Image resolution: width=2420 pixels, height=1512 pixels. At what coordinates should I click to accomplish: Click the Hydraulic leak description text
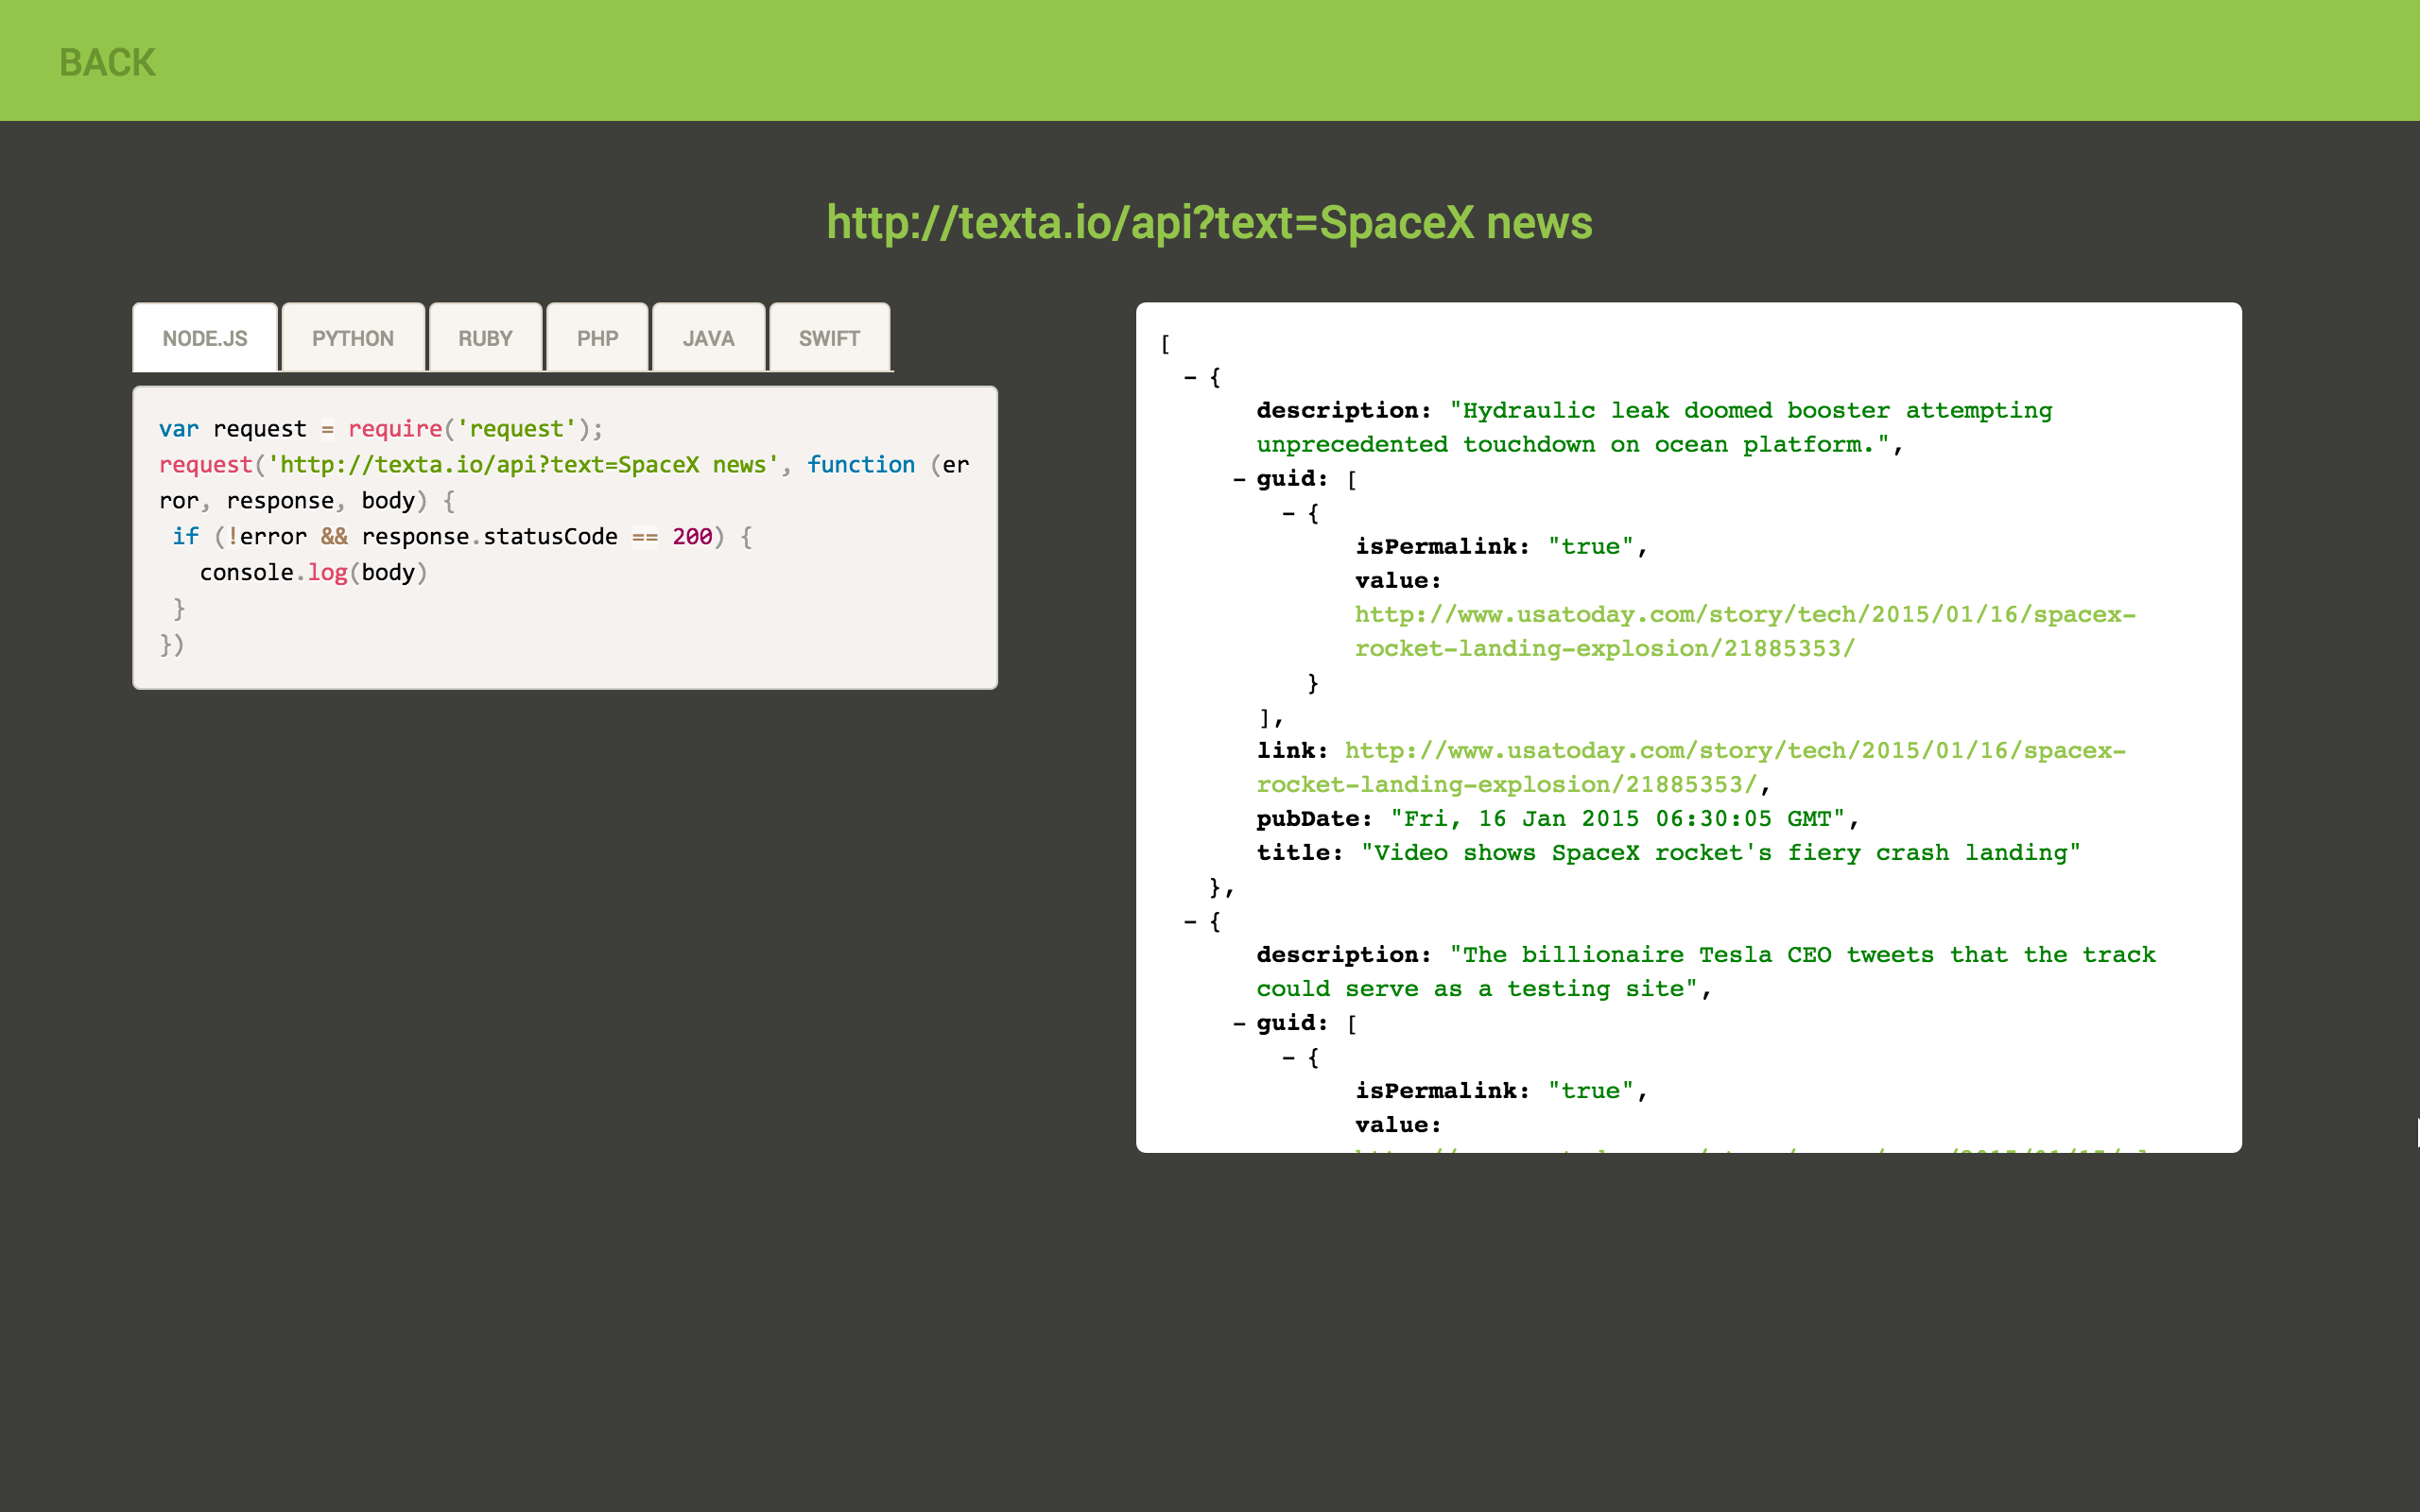click(1750, 411)
